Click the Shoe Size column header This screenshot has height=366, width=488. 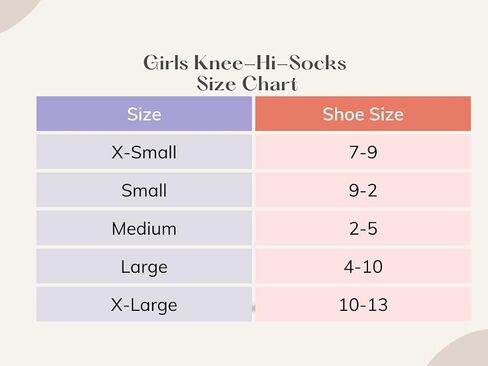363,114
